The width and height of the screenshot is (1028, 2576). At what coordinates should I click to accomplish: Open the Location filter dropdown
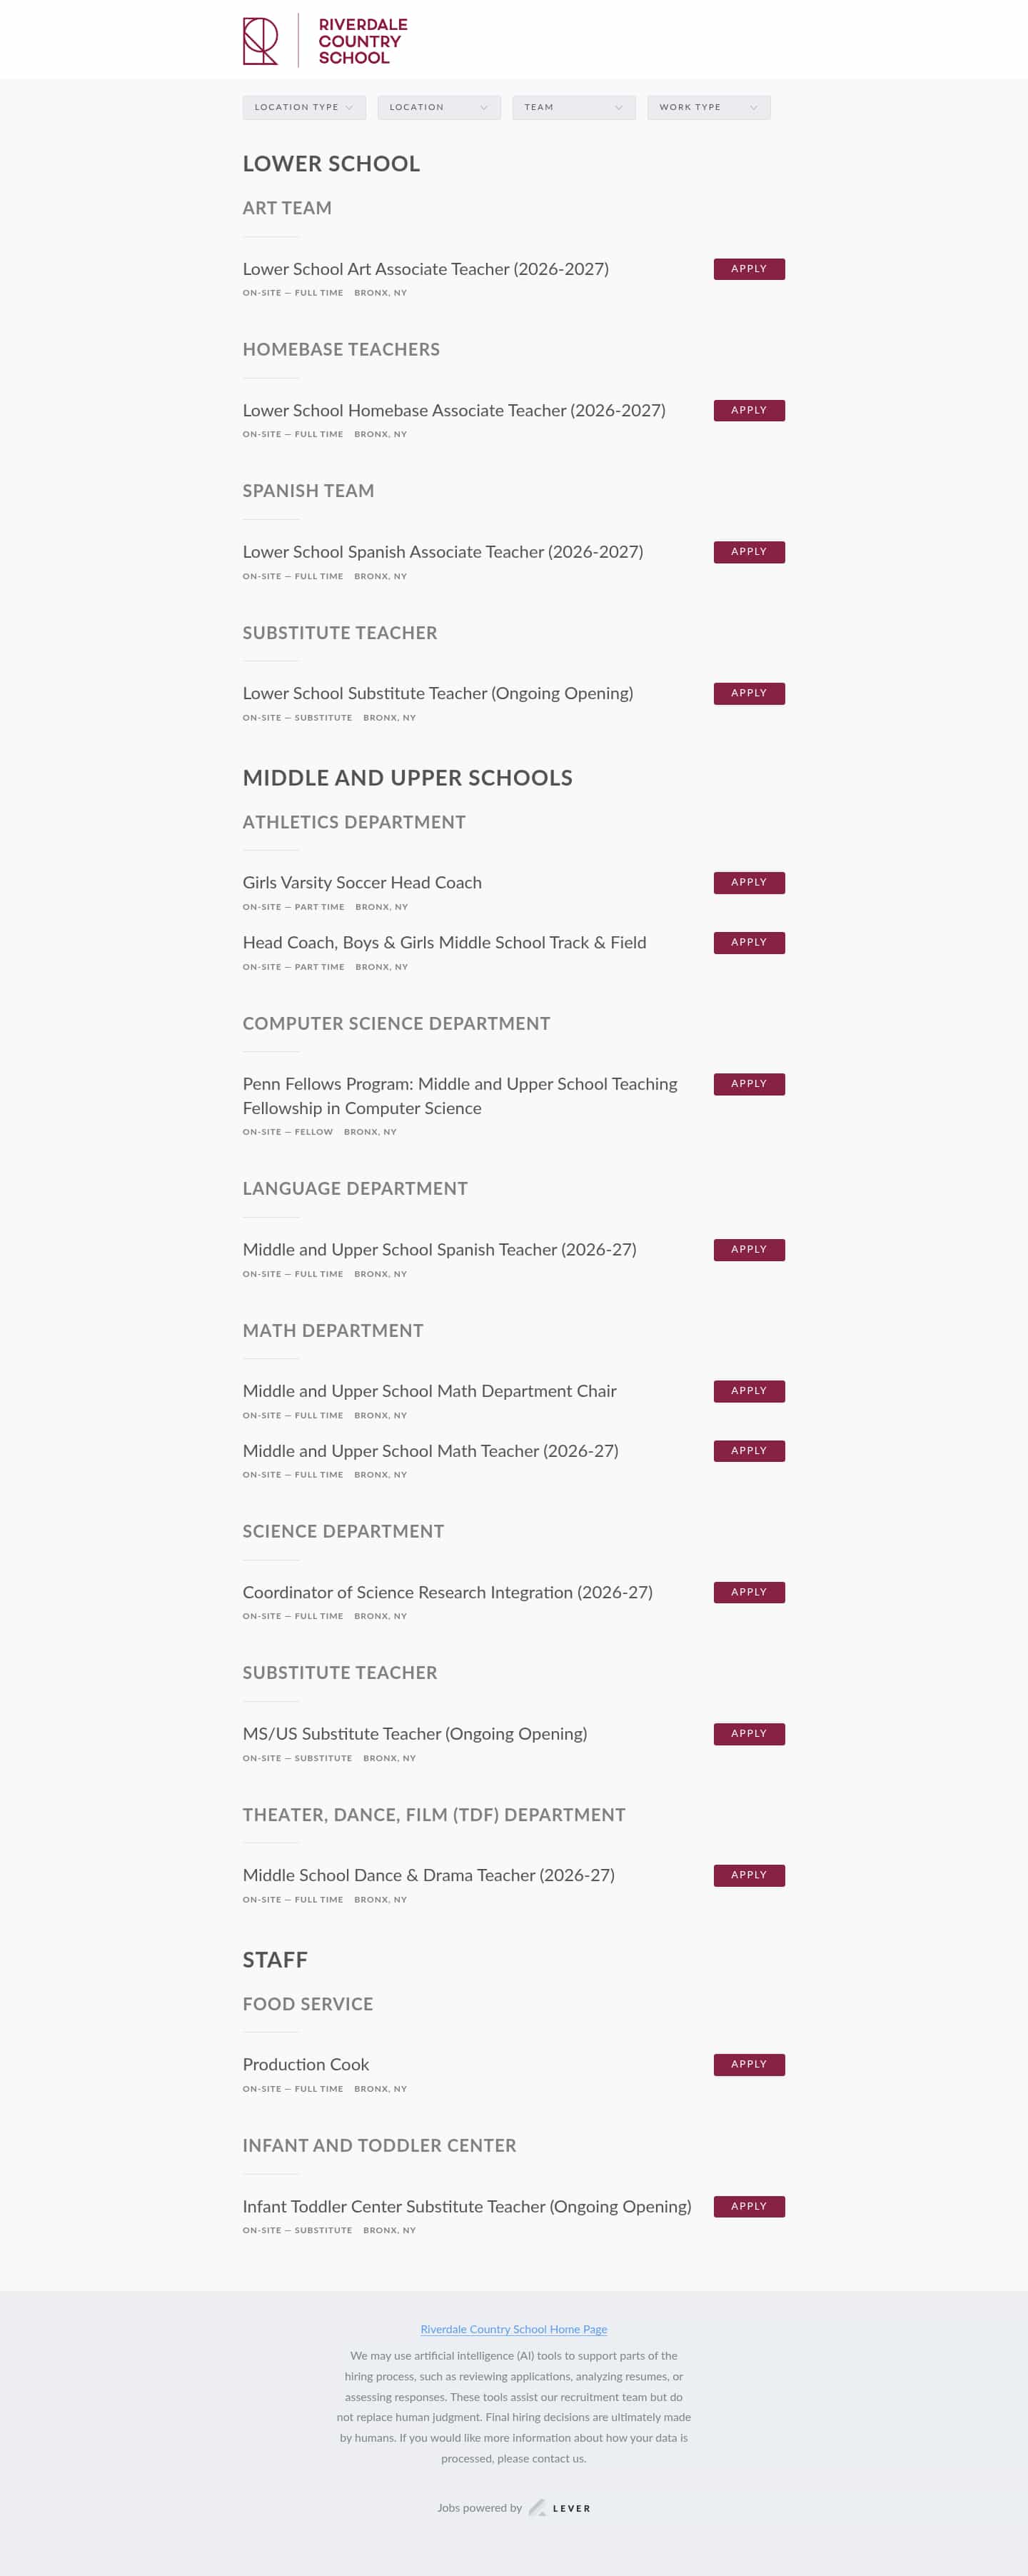pos(438,107)
